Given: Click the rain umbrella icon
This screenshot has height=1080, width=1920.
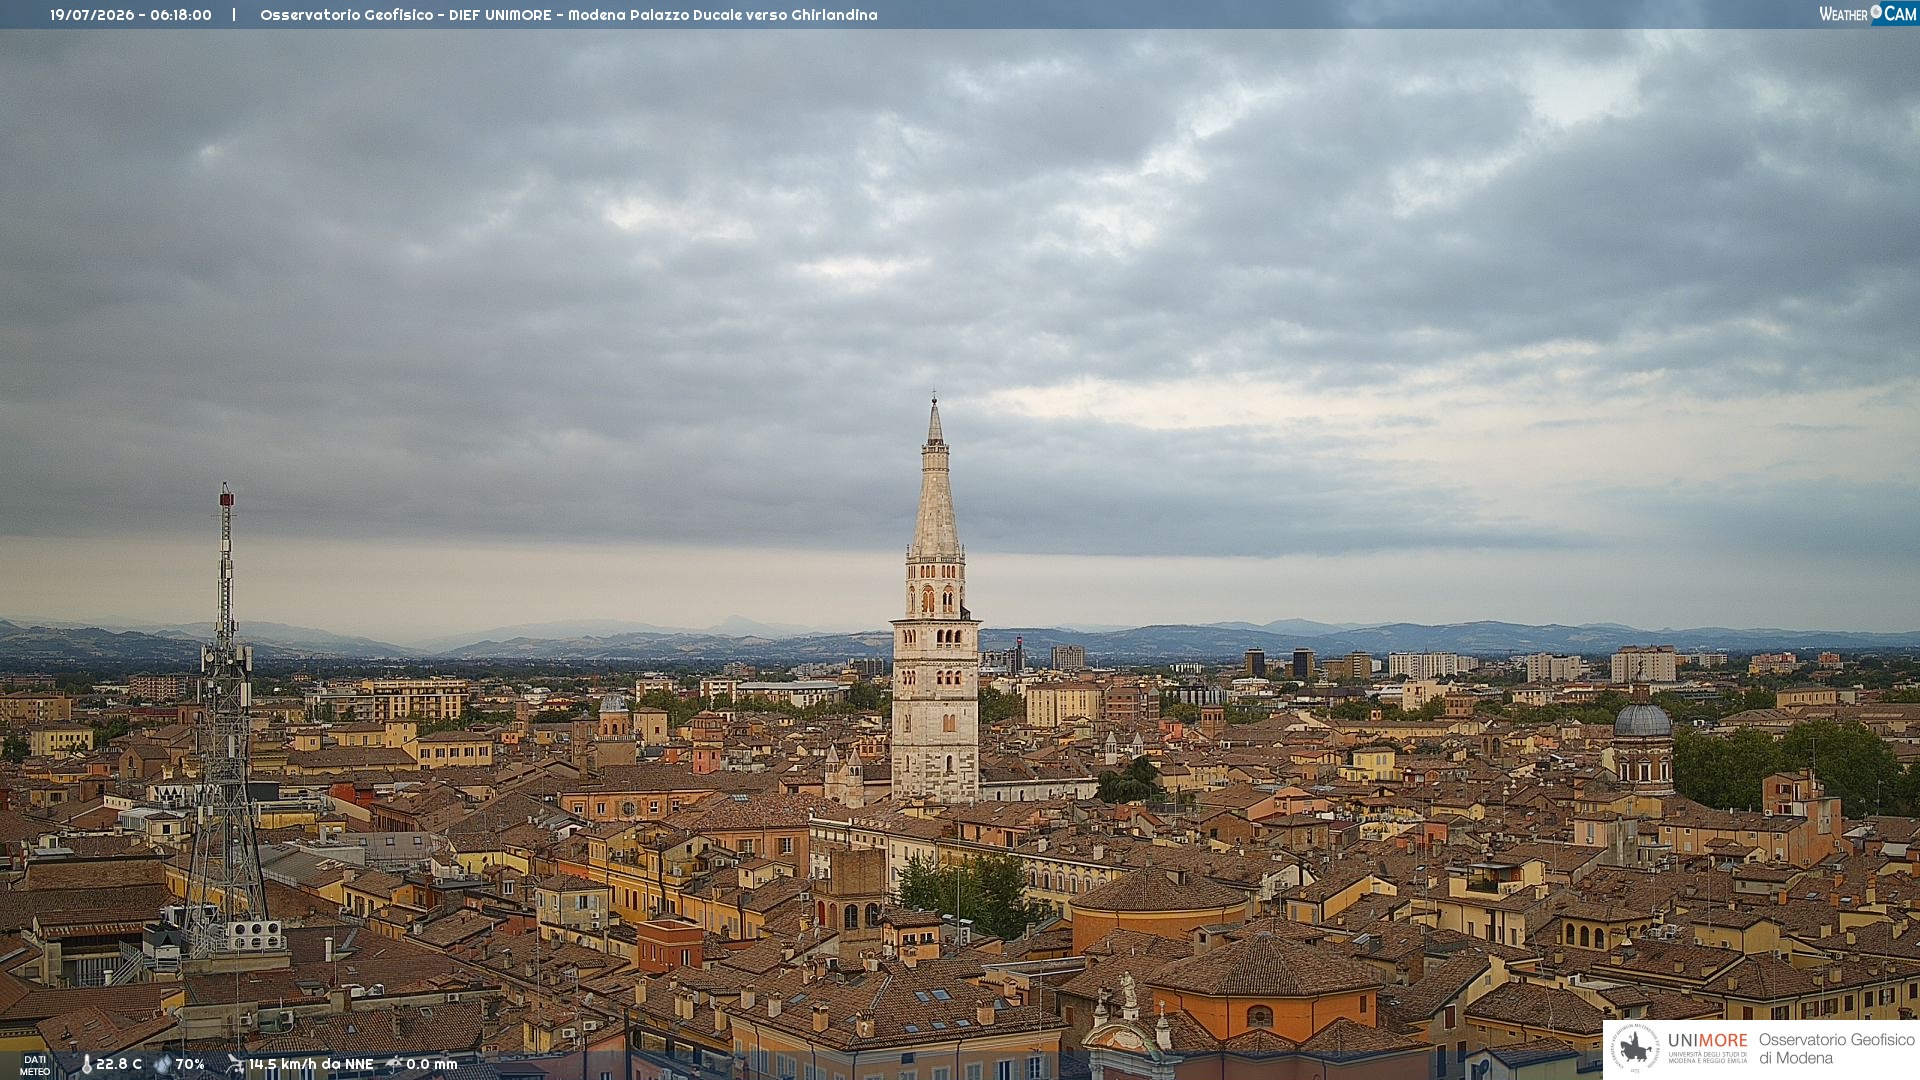Looking at the screenshot, I should (394, 1065).
